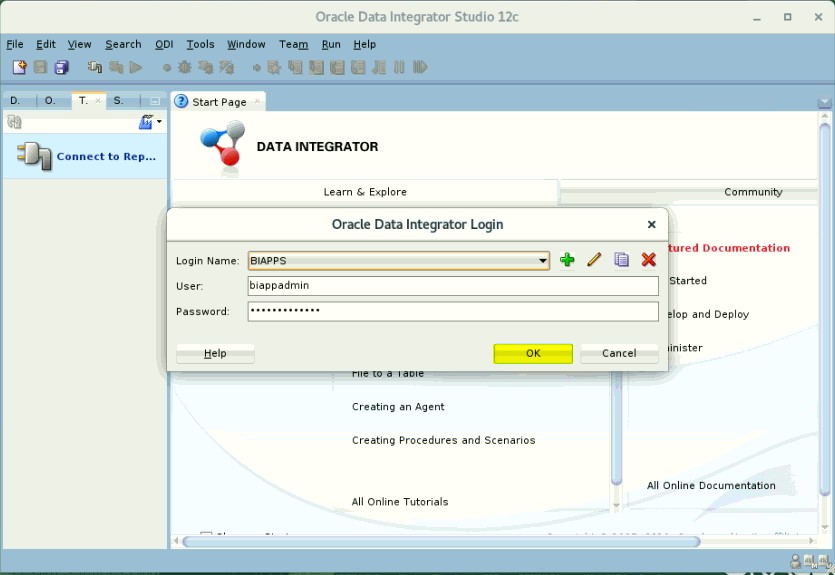
Task: Click the Refresh icon in the Topology navigator
Action: pyautogui.click(x=14, y=122)
